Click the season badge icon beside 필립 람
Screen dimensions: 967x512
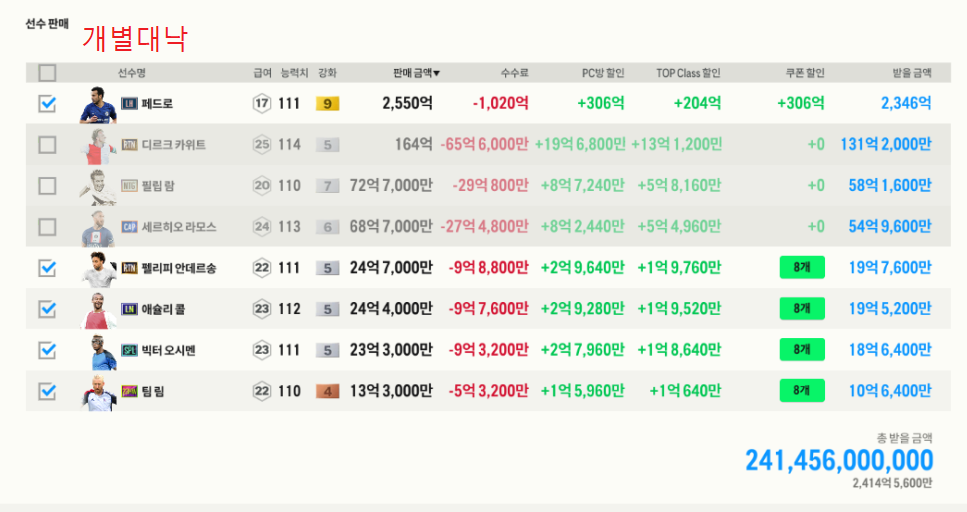pos(129,186)
